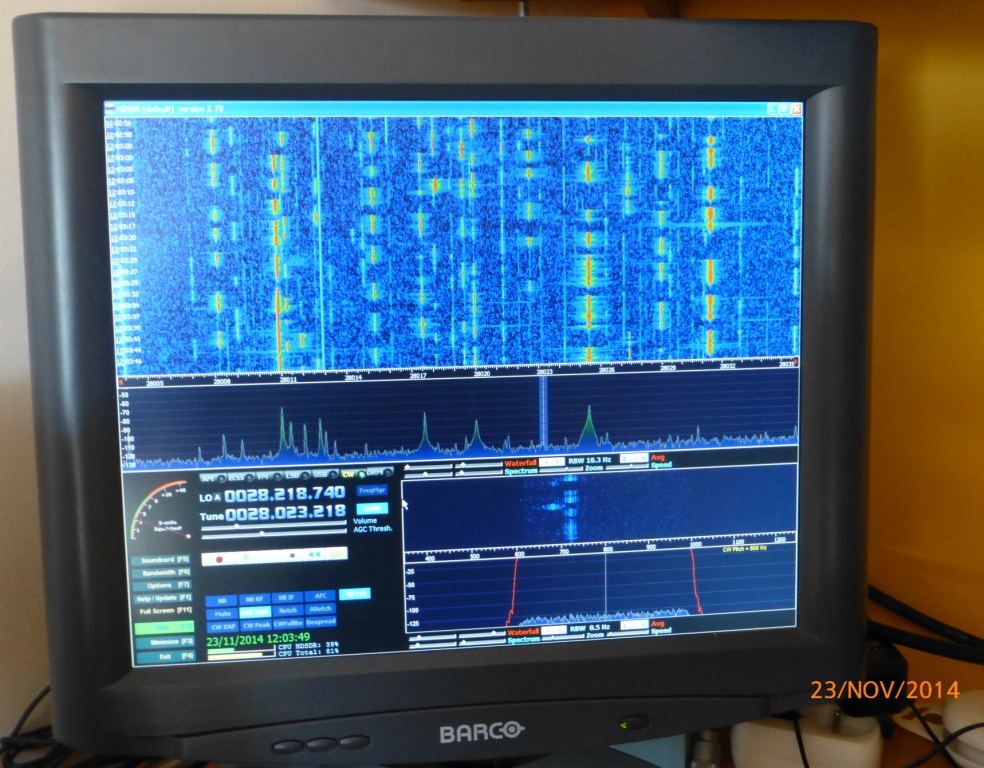The width and height of the screenshot is (984, 768).
Task: Open Help / Update [F1]
Action: coord(164,598)
